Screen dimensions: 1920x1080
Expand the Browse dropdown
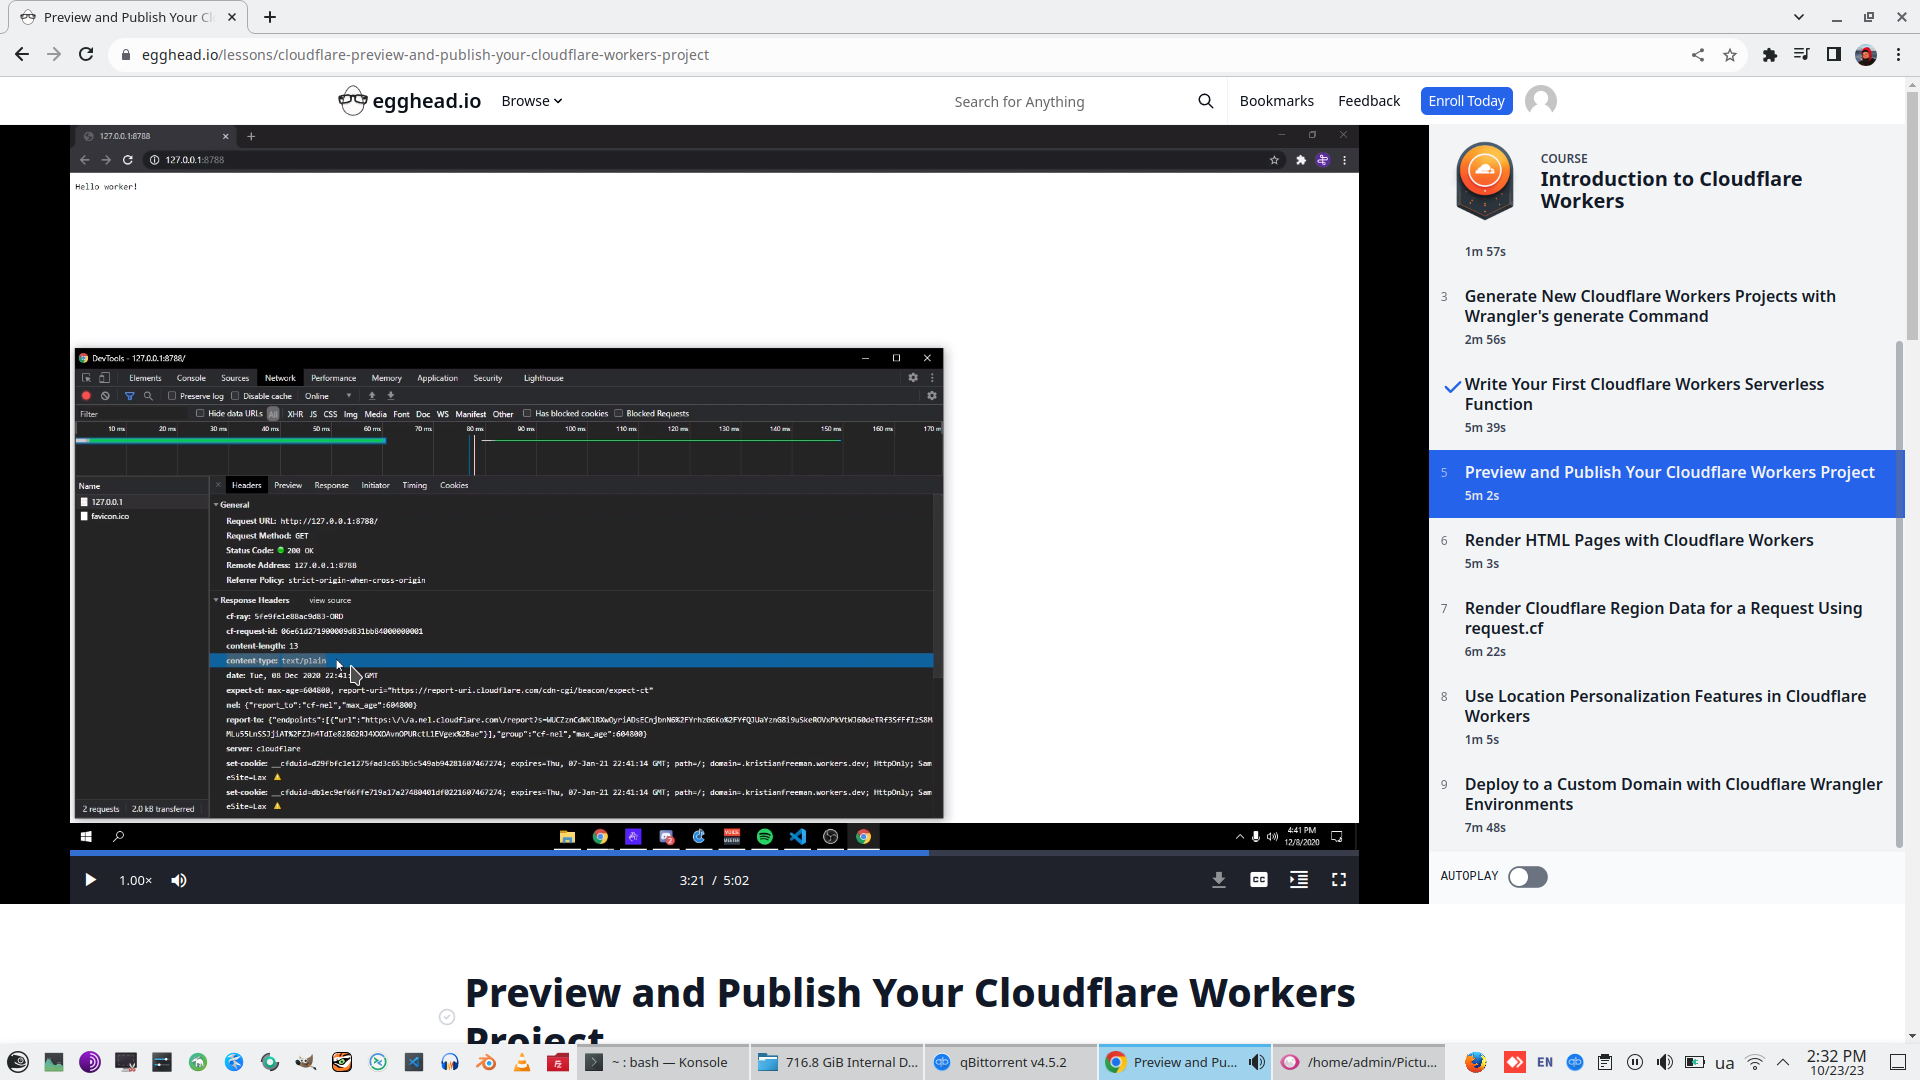[x=531, y=100]
